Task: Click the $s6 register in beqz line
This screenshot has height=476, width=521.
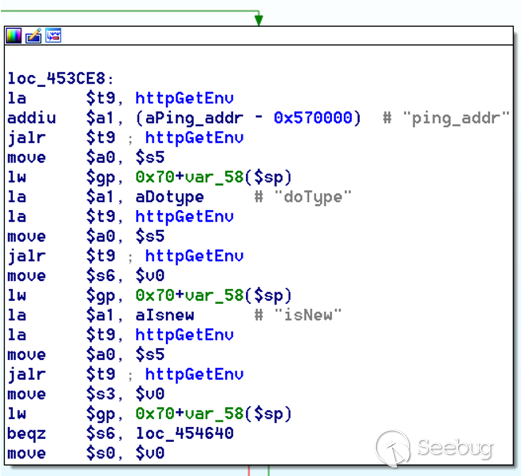Action: pyautogui.click(x=101, y=433)
